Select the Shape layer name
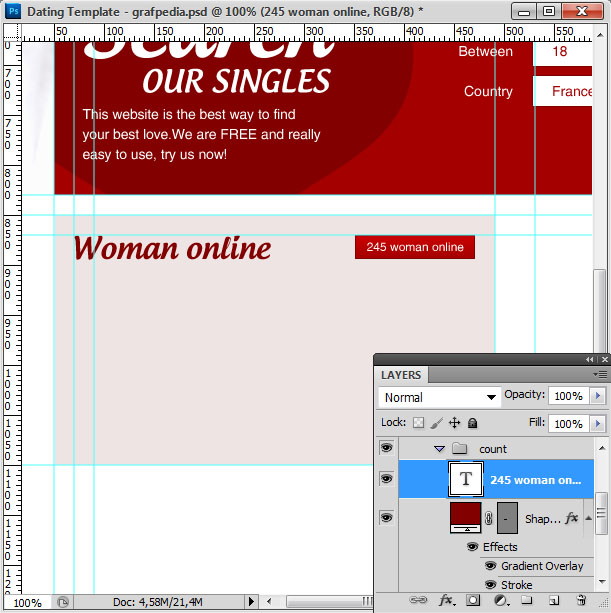Screen dimensions: 611x613 pyautogui.click(x=543, y=519)
